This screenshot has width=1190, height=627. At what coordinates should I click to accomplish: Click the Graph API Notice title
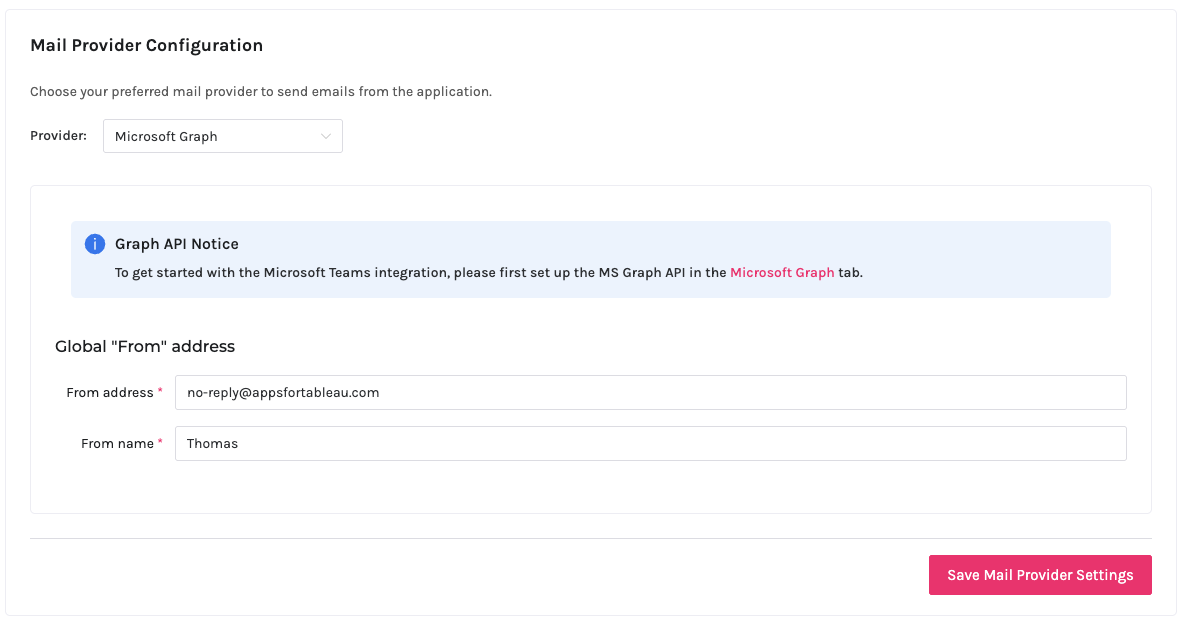click(177, 244)
